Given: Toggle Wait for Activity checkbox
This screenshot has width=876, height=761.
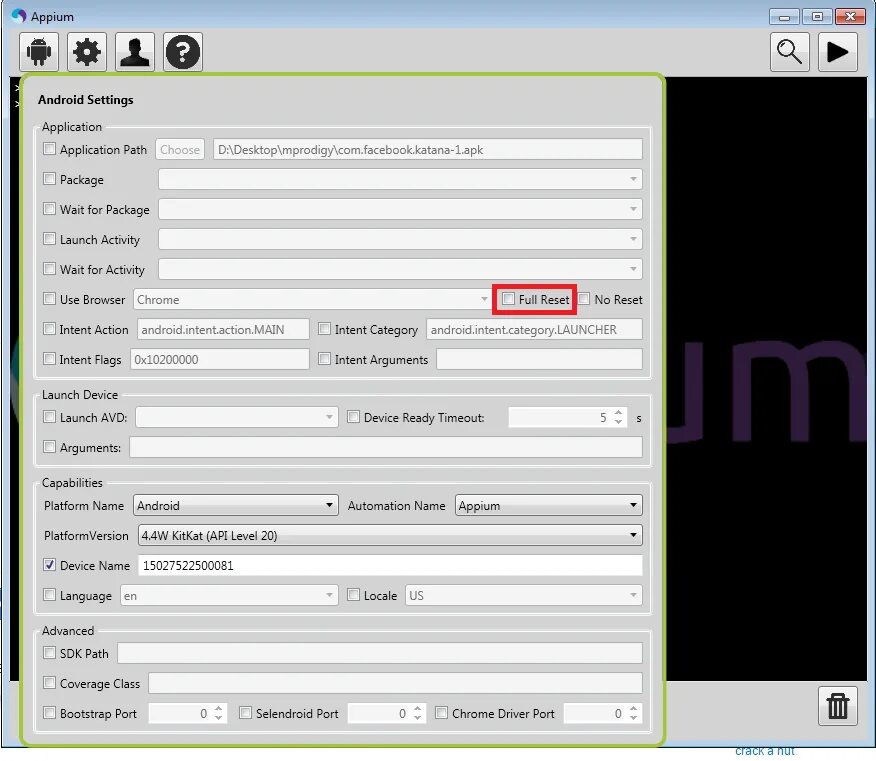Looking at the screenshot, I should (x=50, y=269).
